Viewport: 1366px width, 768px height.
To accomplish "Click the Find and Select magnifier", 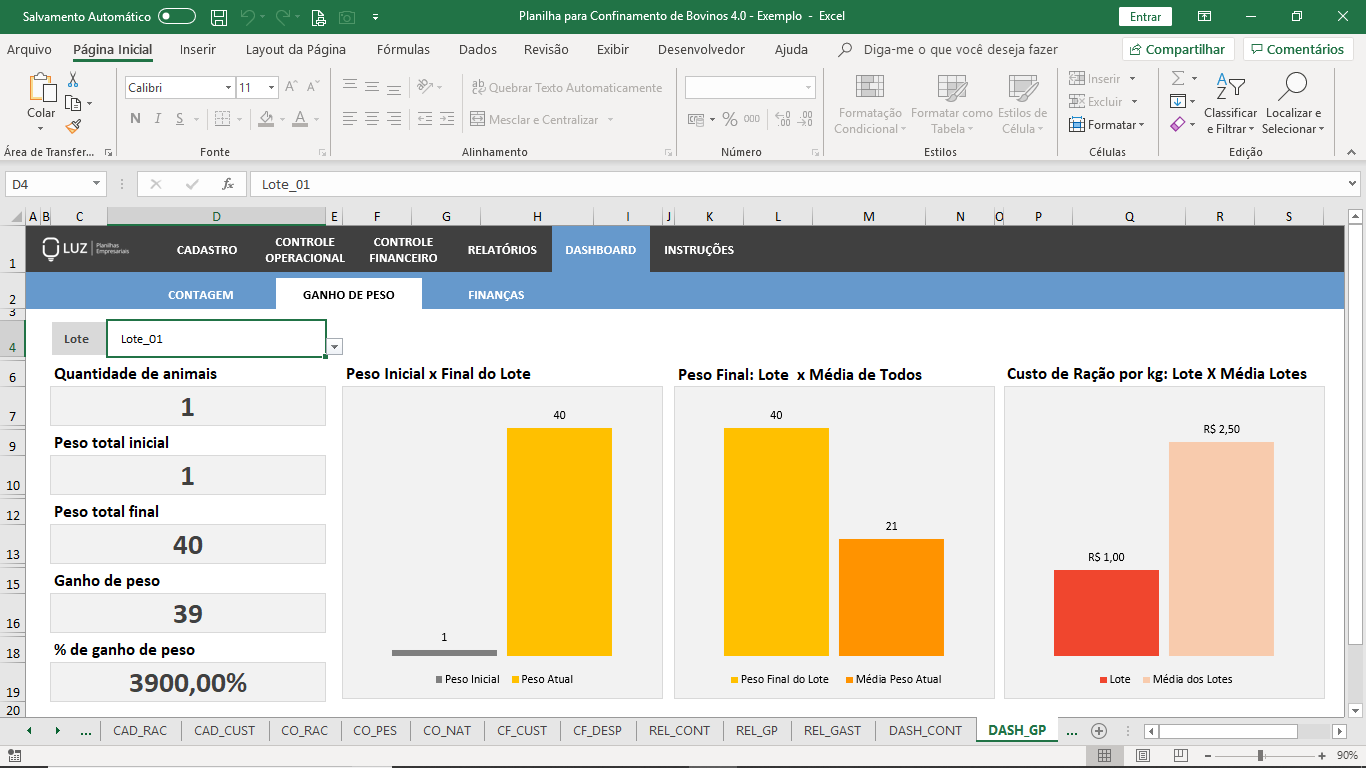I will pyautogui.click(x=1292, y=88).
